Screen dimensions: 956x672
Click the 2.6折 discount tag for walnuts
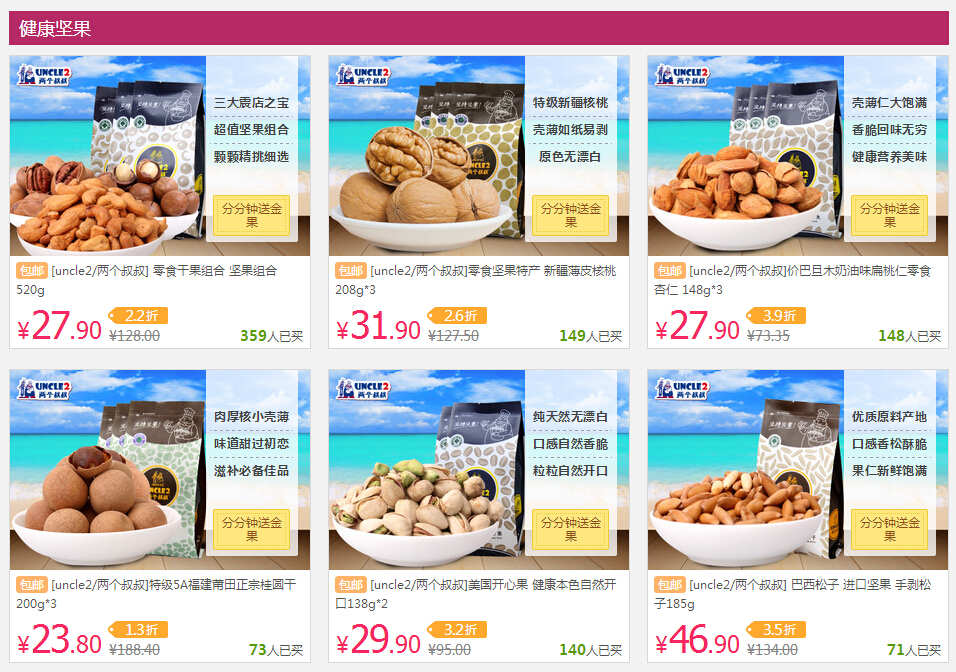tap(457, 315)
